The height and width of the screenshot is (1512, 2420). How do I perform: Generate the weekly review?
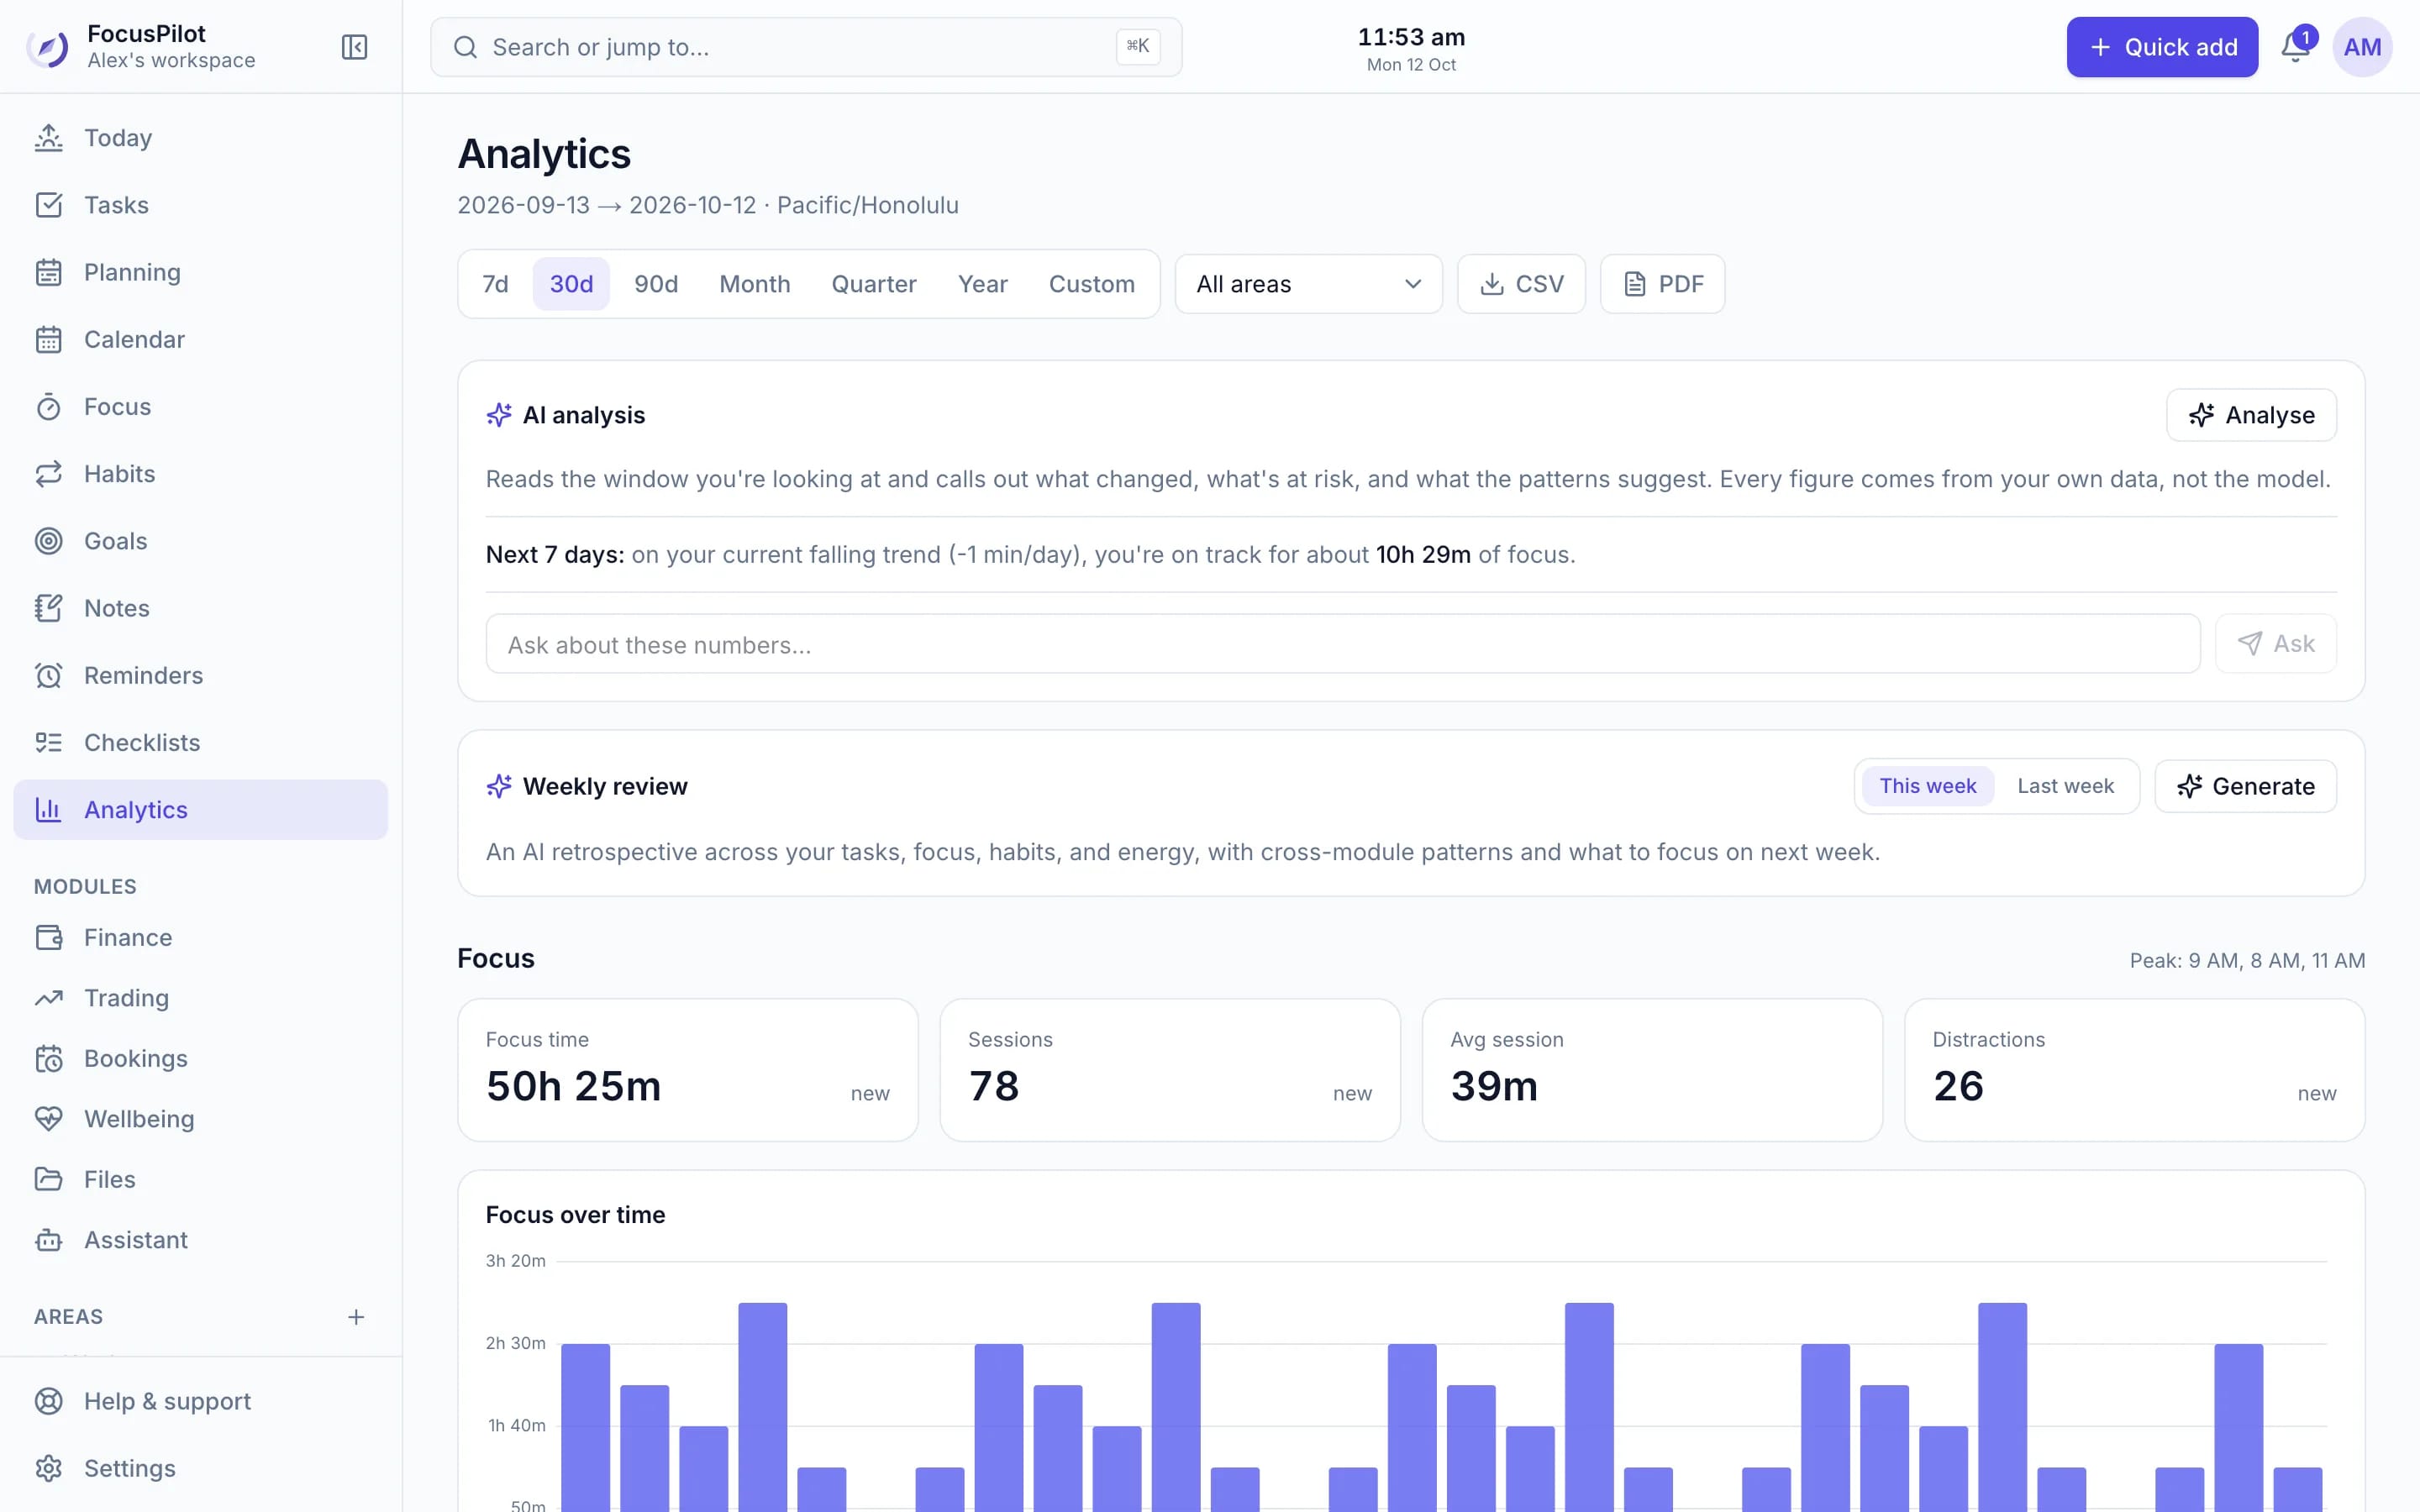(2245, 786)
